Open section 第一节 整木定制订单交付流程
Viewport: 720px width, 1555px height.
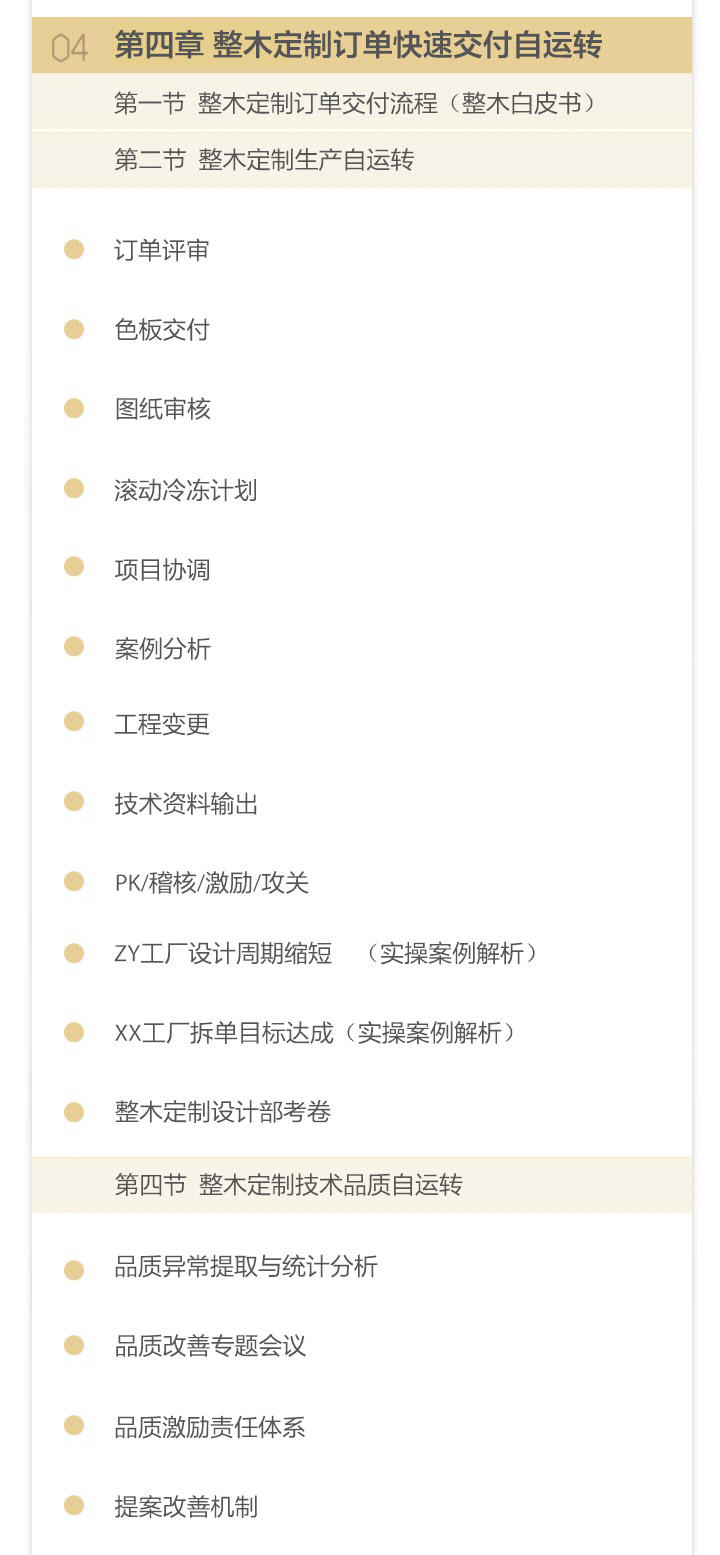click(x=355, y=103)
